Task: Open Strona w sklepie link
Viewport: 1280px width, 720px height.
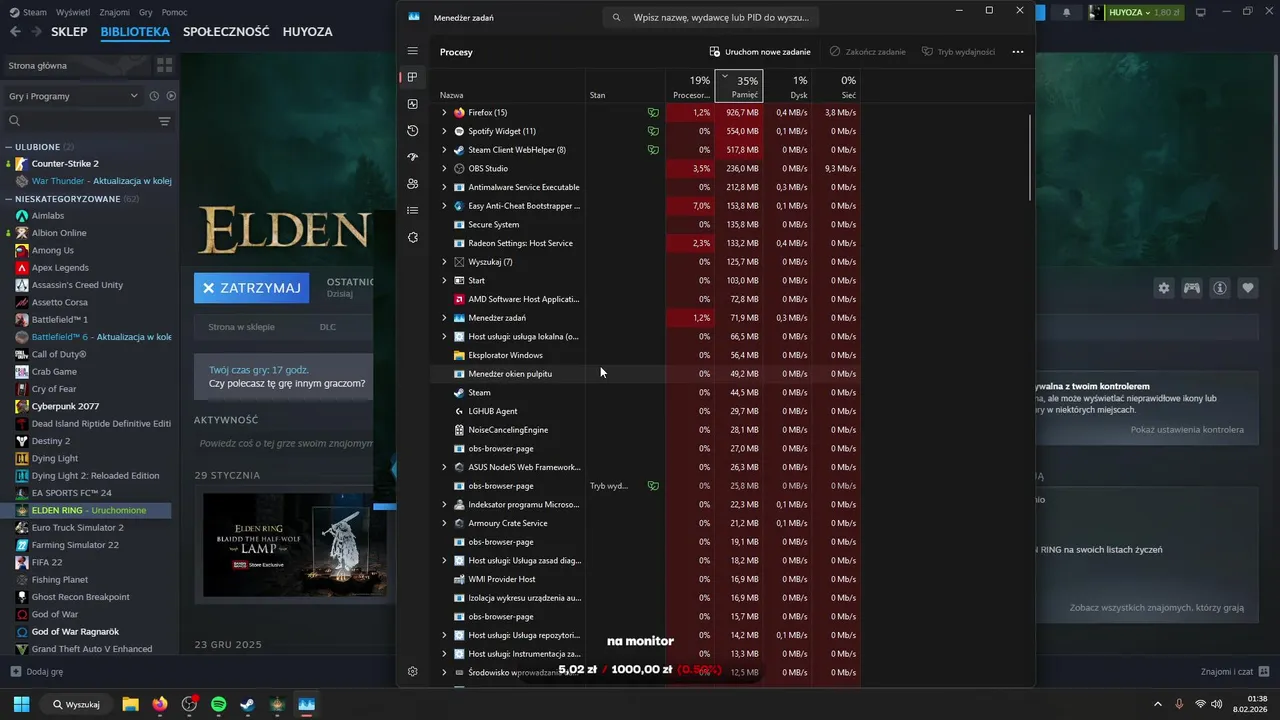Action: pos(241,327)
